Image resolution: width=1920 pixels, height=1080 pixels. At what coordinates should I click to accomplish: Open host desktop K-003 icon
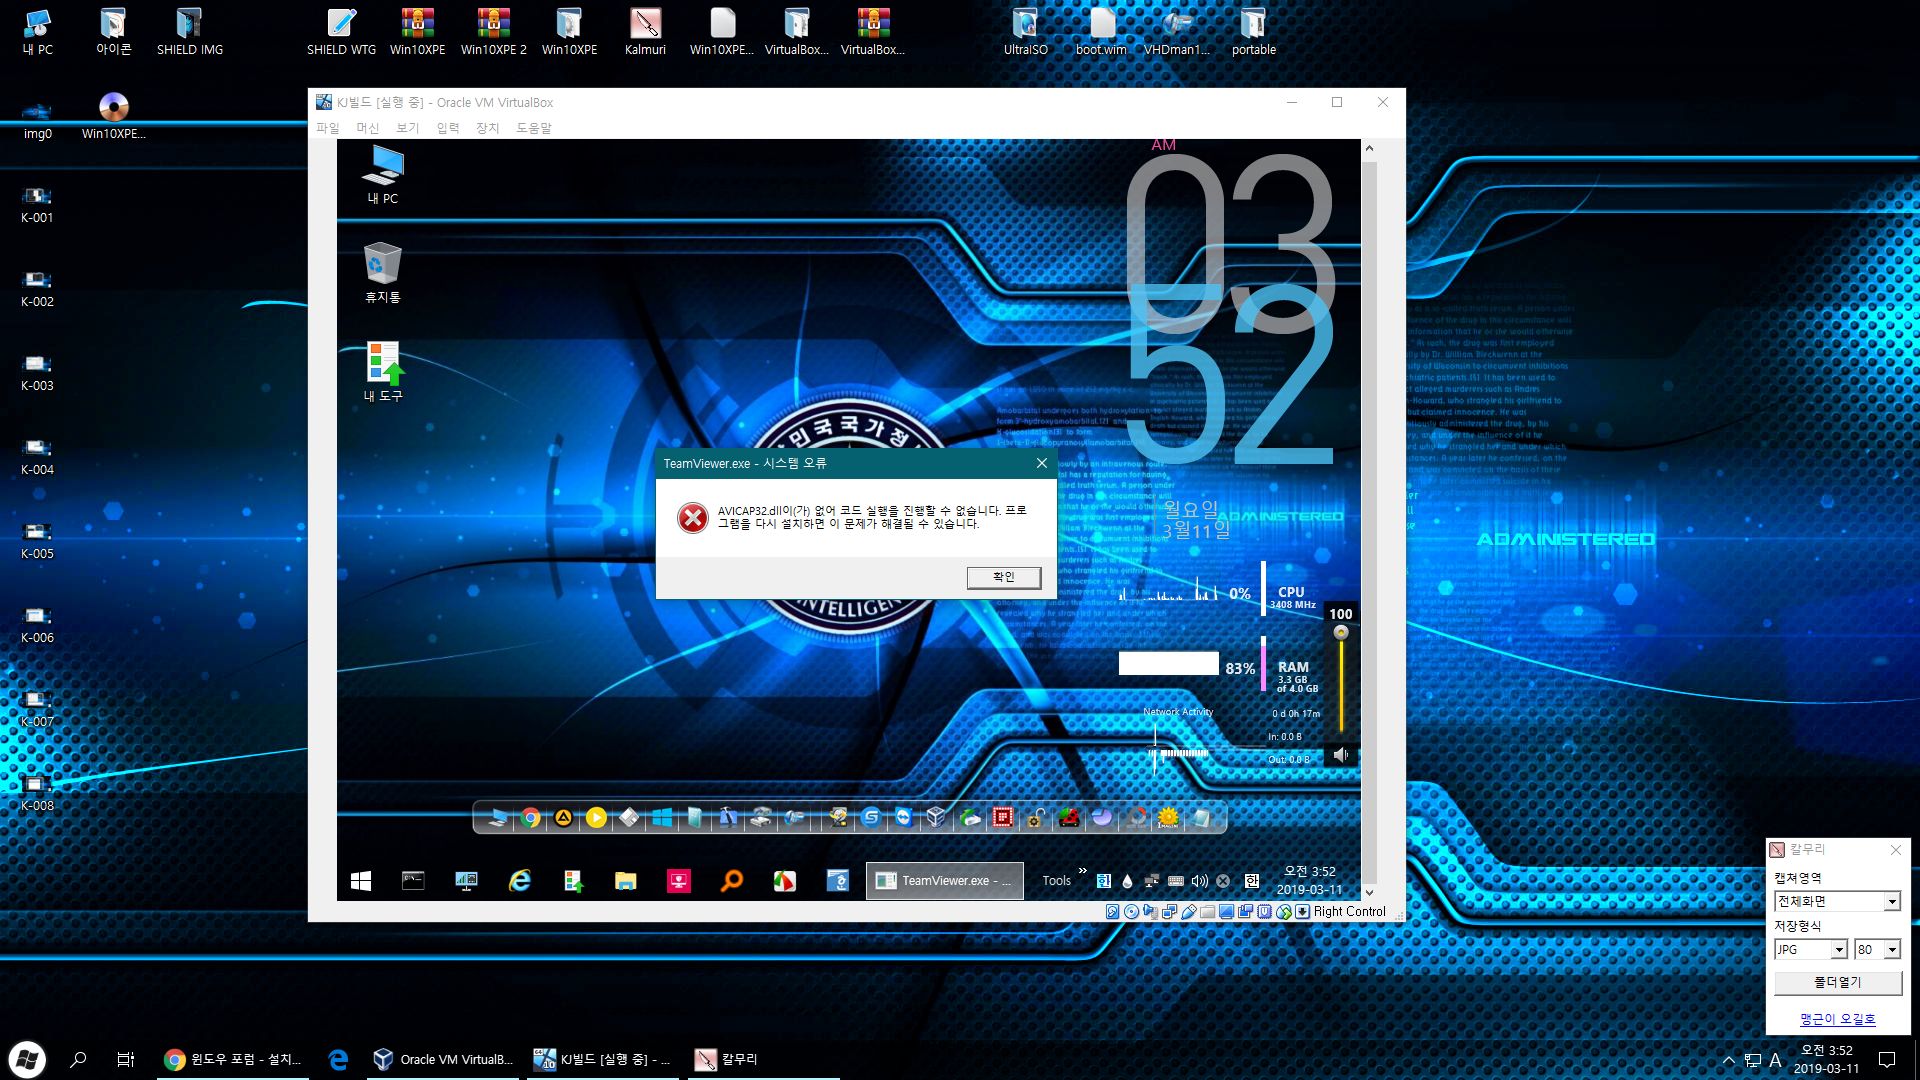[37, 372]
